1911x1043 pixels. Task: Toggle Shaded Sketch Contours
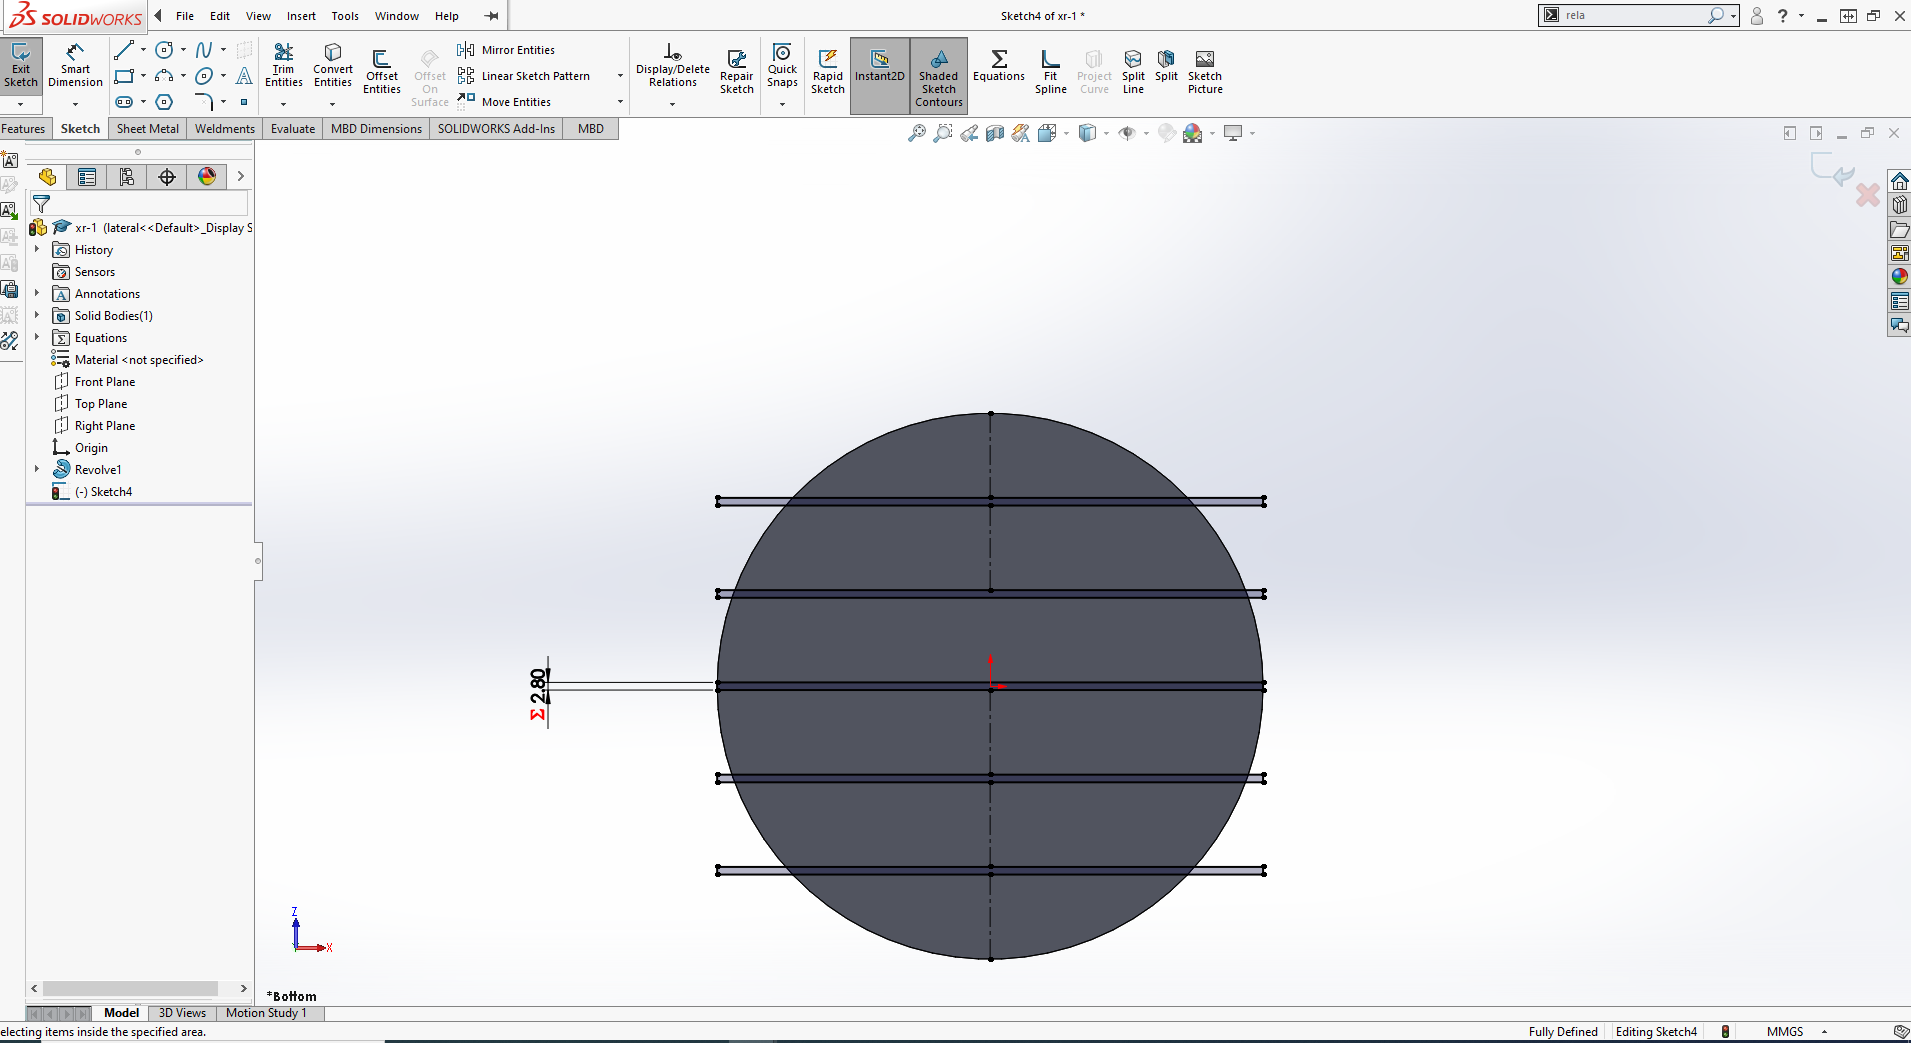click(x=939, y=78)
